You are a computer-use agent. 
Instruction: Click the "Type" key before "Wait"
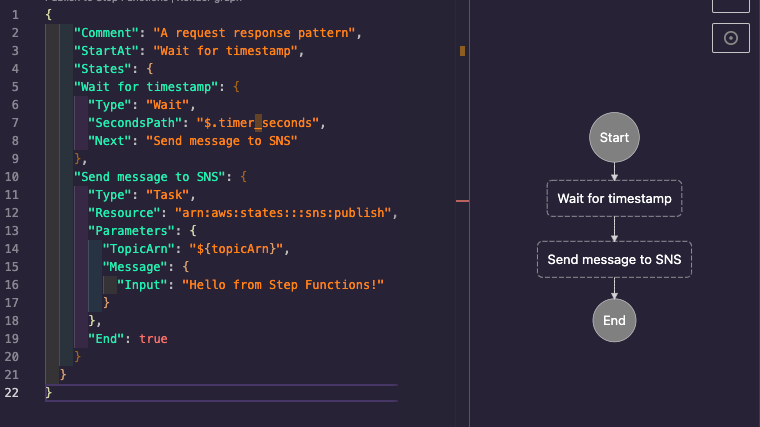pos(110,105)
